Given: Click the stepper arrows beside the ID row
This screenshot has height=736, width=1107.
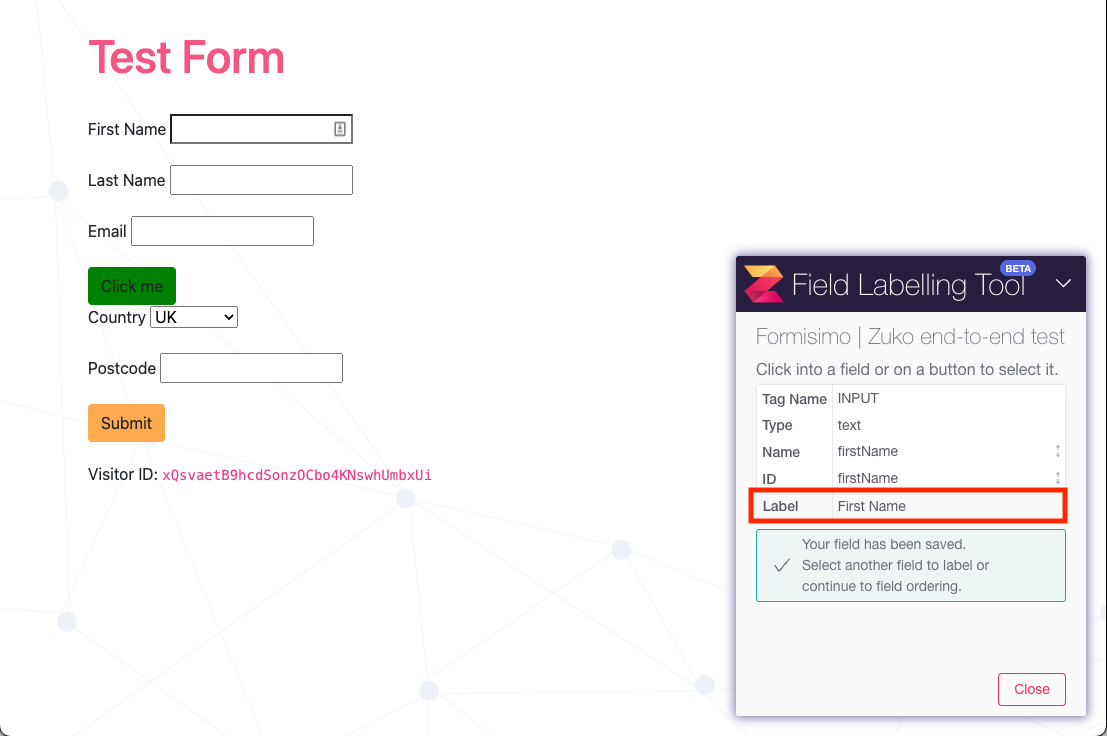Looking at the screenshot, I should (x=1058, y=478).
